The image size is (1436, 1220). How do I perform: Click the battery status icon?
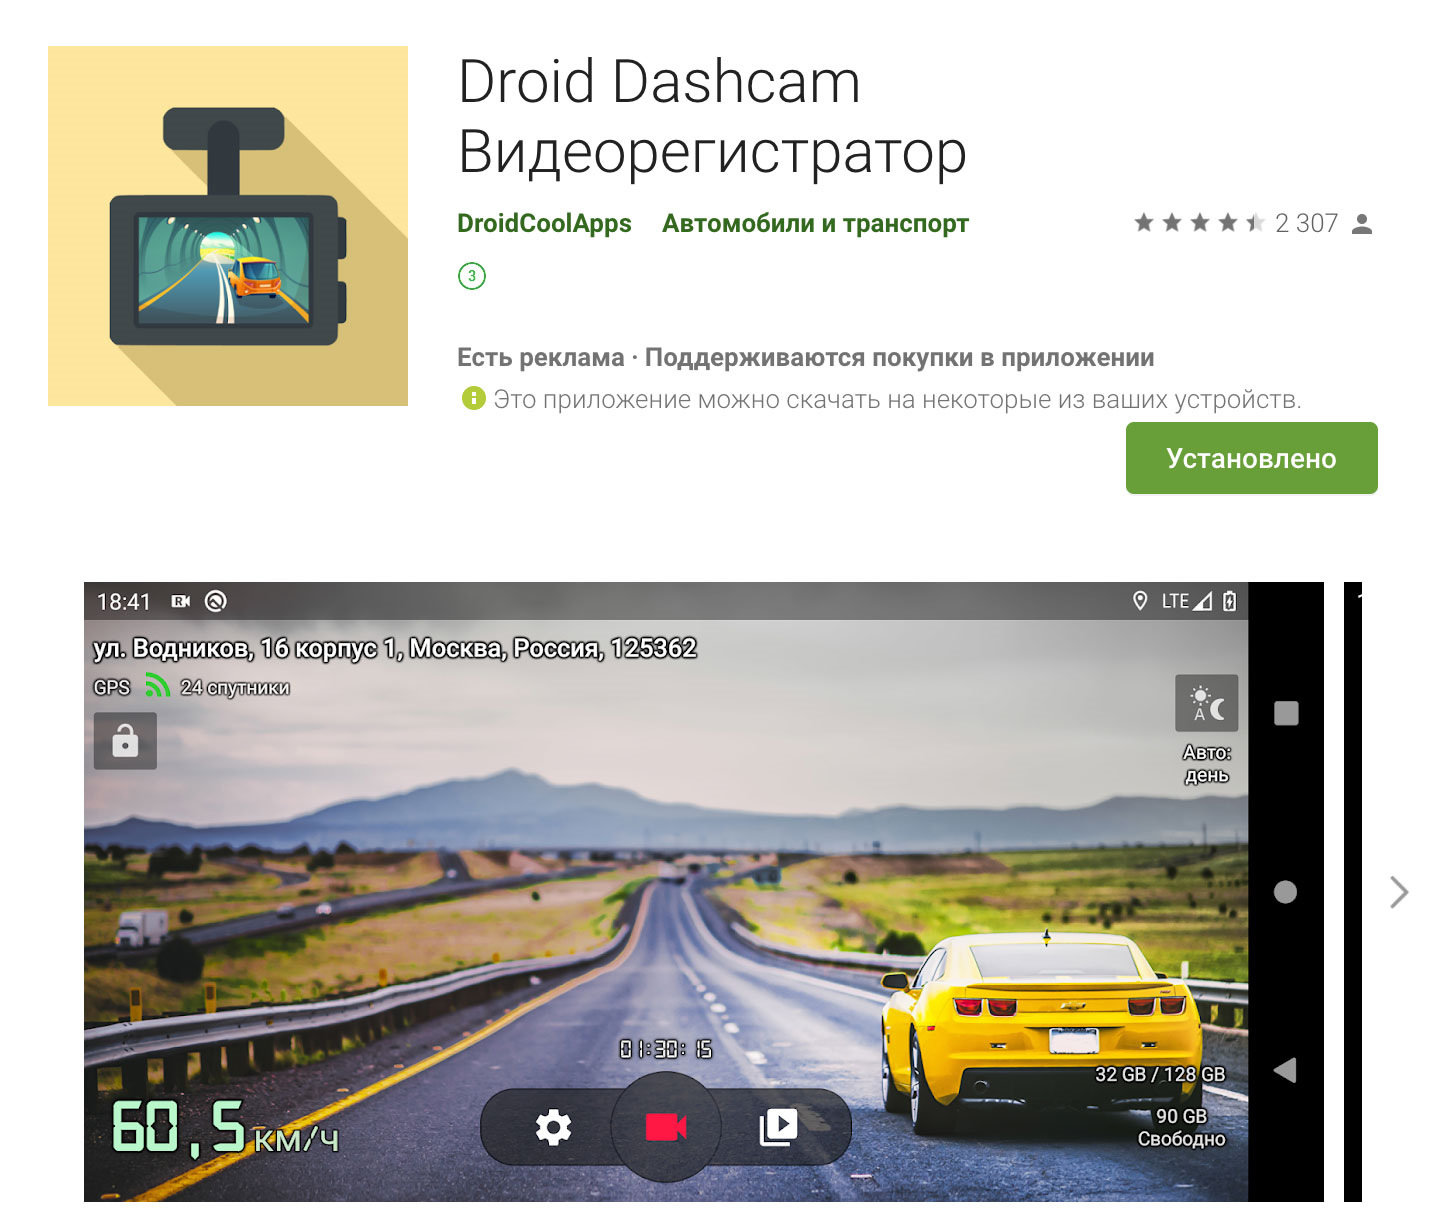point(1229,601)
